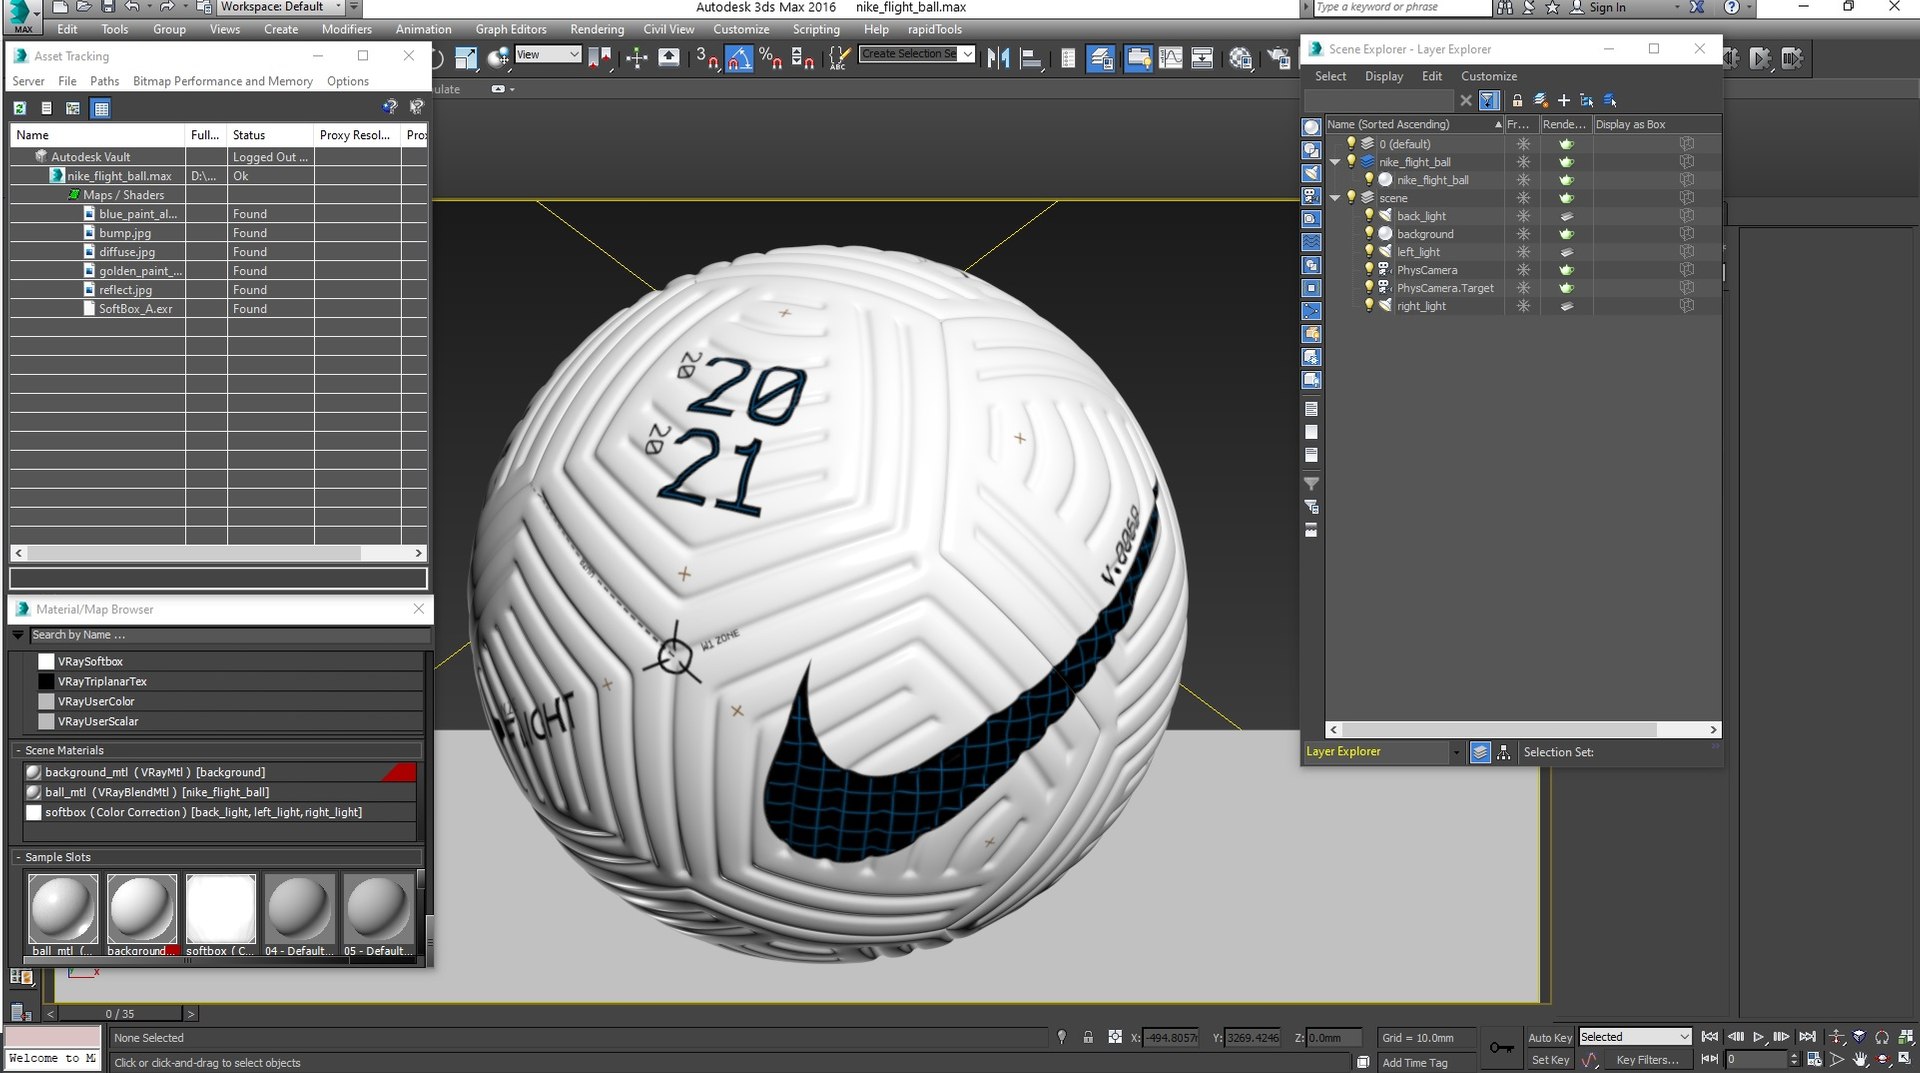Viewport: 1920px width, 1073px height.
Task: Open the Workspace: Default dropdown
Action: [281, 7]
